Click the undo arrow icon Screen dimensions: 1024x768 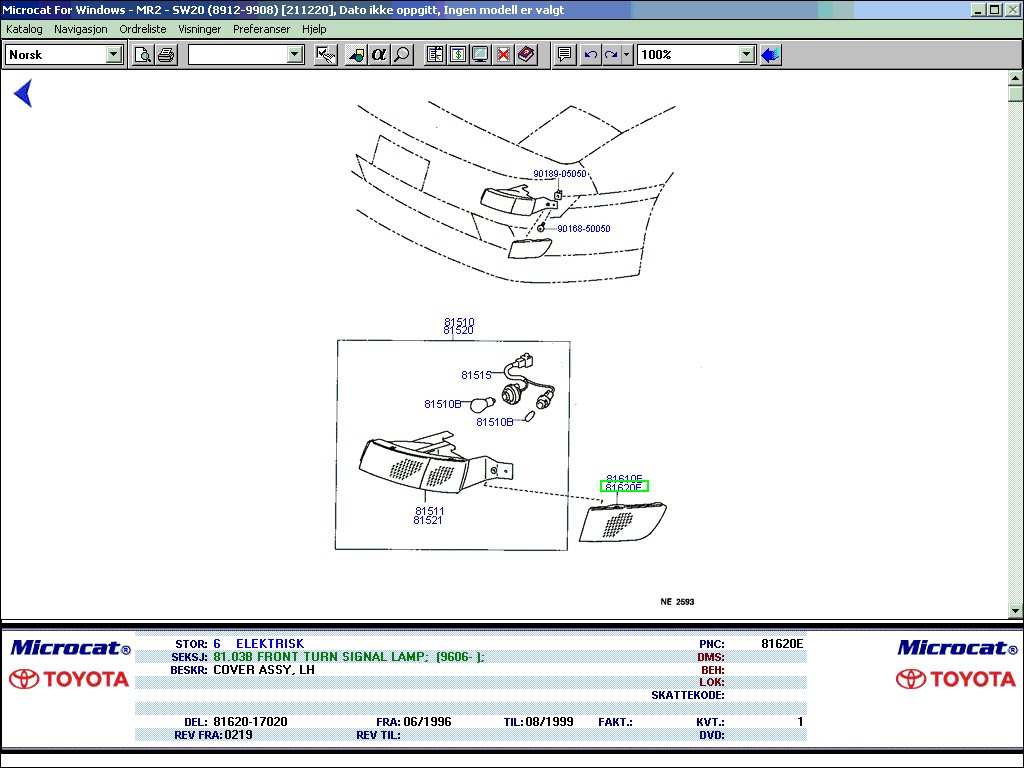[x=590, y=55]
